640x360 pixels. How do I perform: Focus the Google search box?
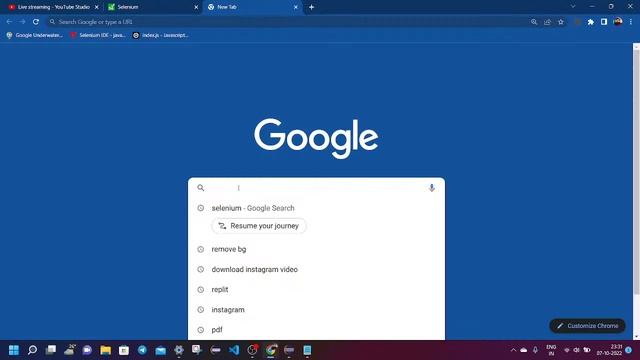click(x=316, y=188)
